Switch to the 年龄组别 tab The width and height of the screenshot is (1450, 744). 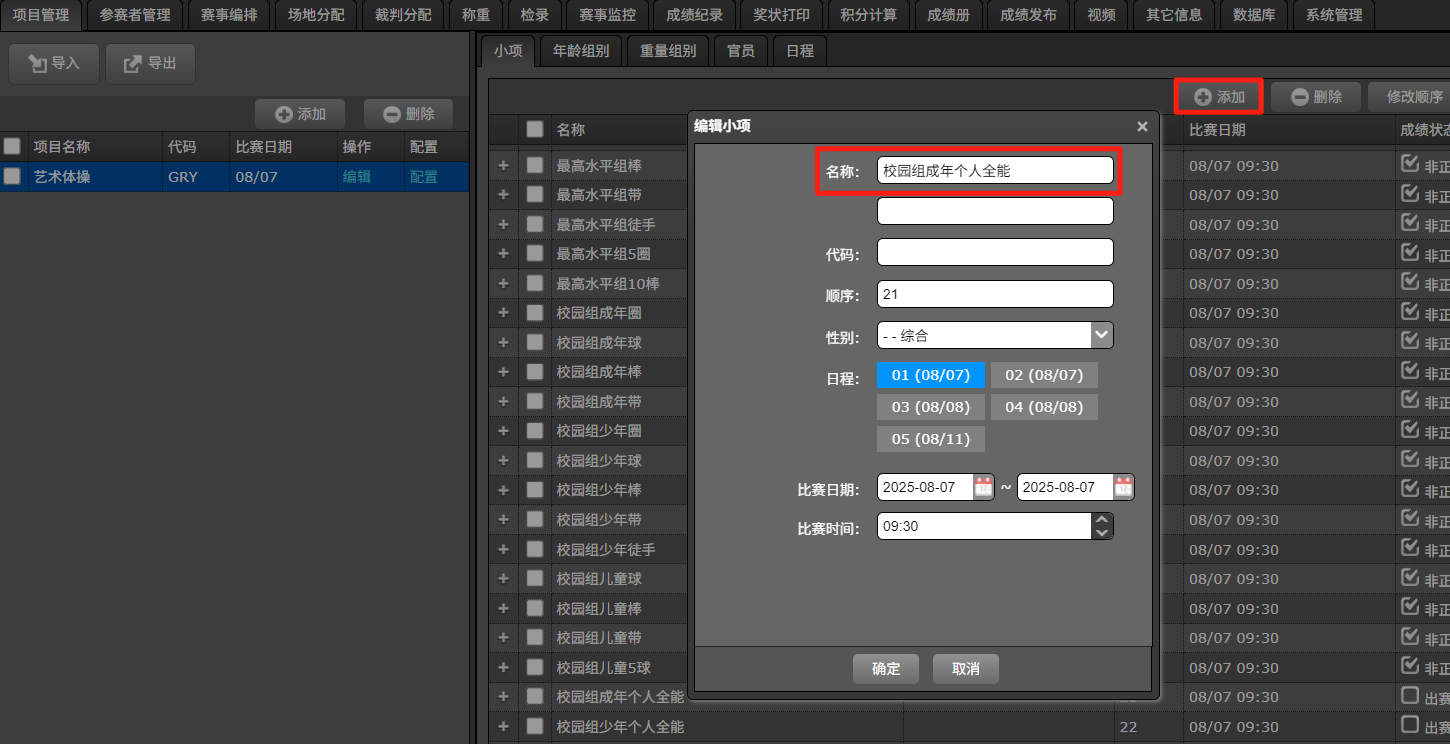click(581, 51)
